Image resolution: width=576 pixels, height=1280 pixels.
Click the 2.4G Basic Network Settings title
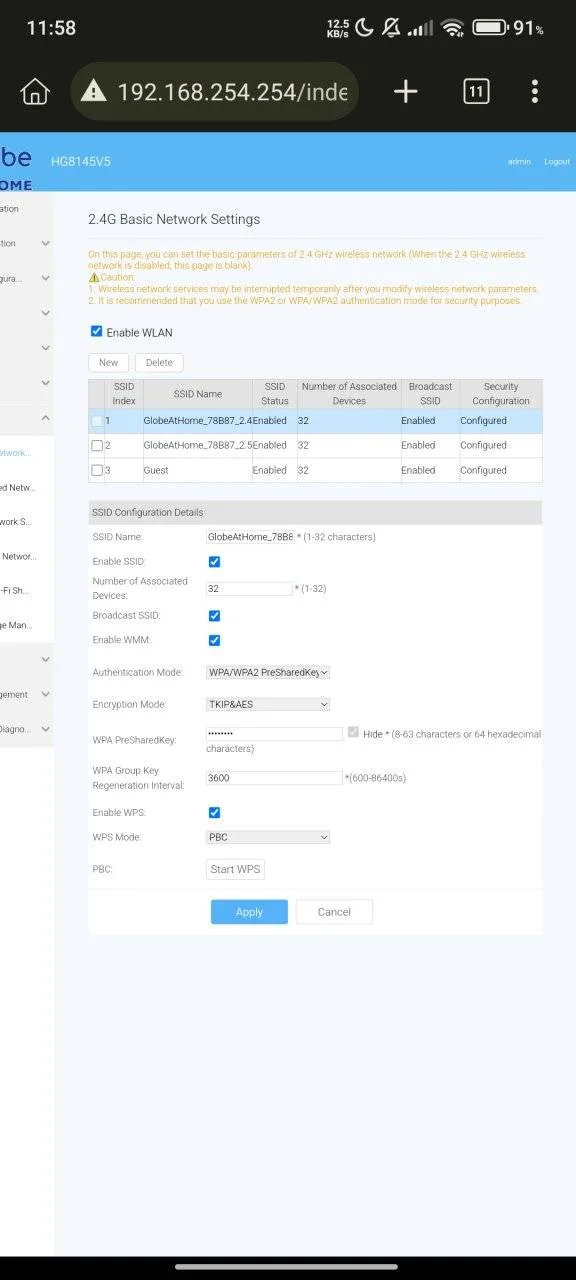click(174, 219)
